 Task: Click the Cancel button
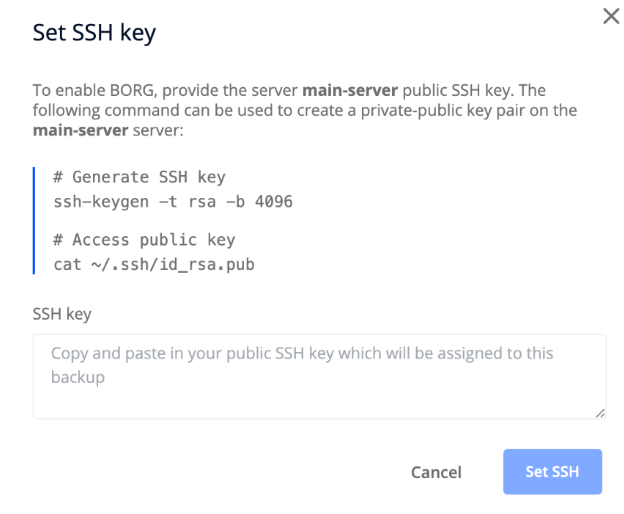pos(436,472)
